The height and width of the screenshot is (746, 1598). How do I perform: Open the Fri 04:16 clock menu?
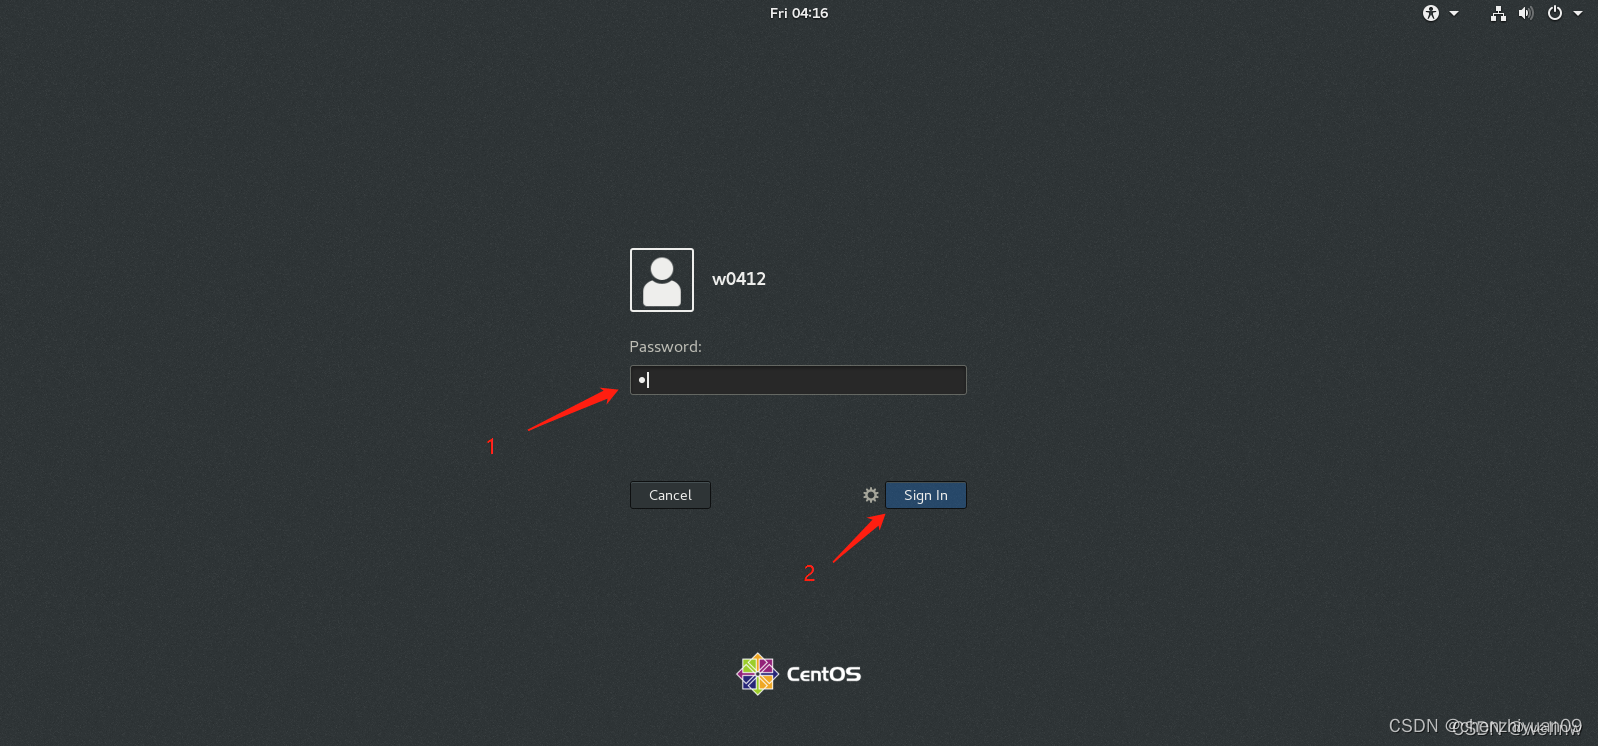[x=799, y=13]
